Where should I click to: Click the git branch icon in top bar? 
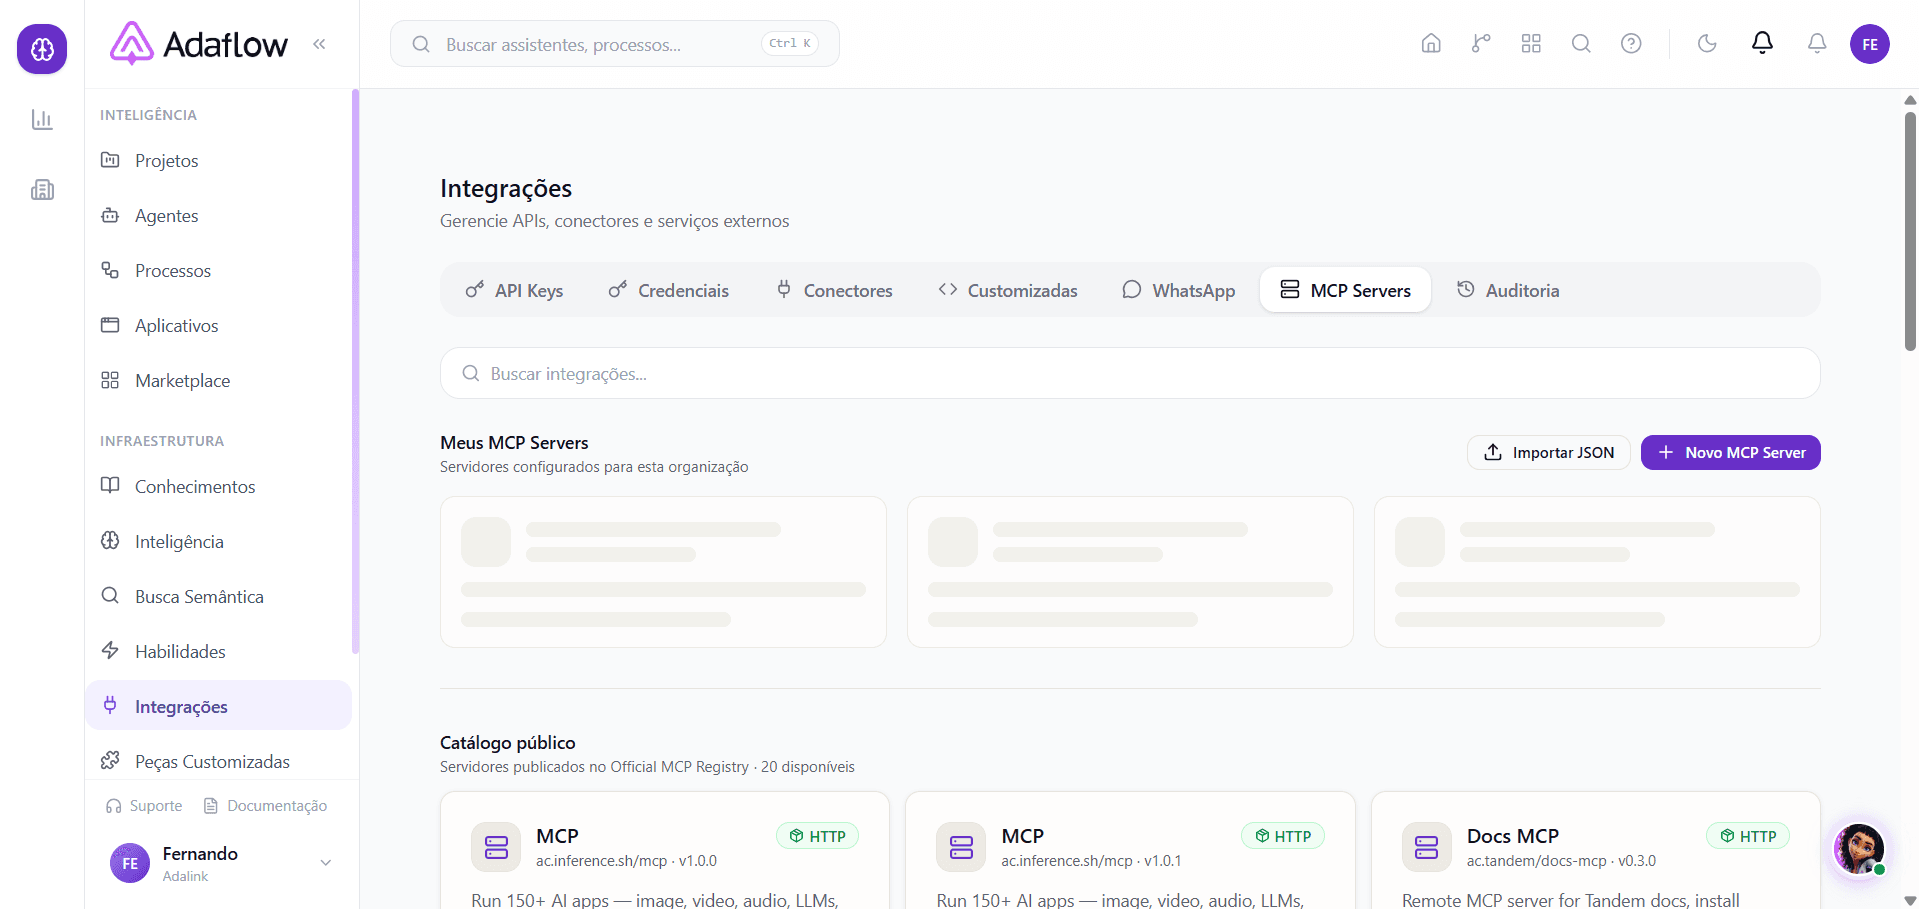(1481, 44)
